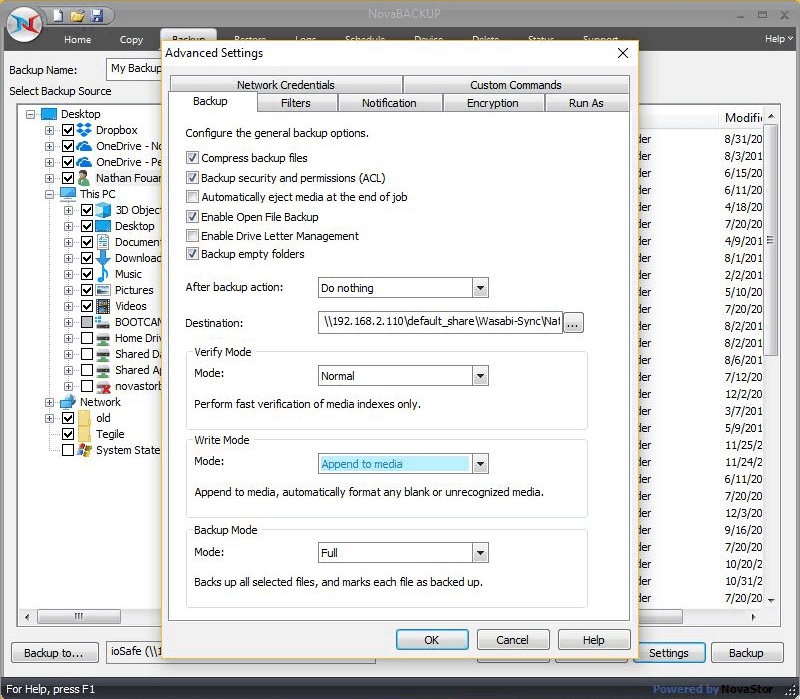The width and height of the screenshot is (800, 699).
Task: Click the Videos film icon
Action: tap(103, 306)
